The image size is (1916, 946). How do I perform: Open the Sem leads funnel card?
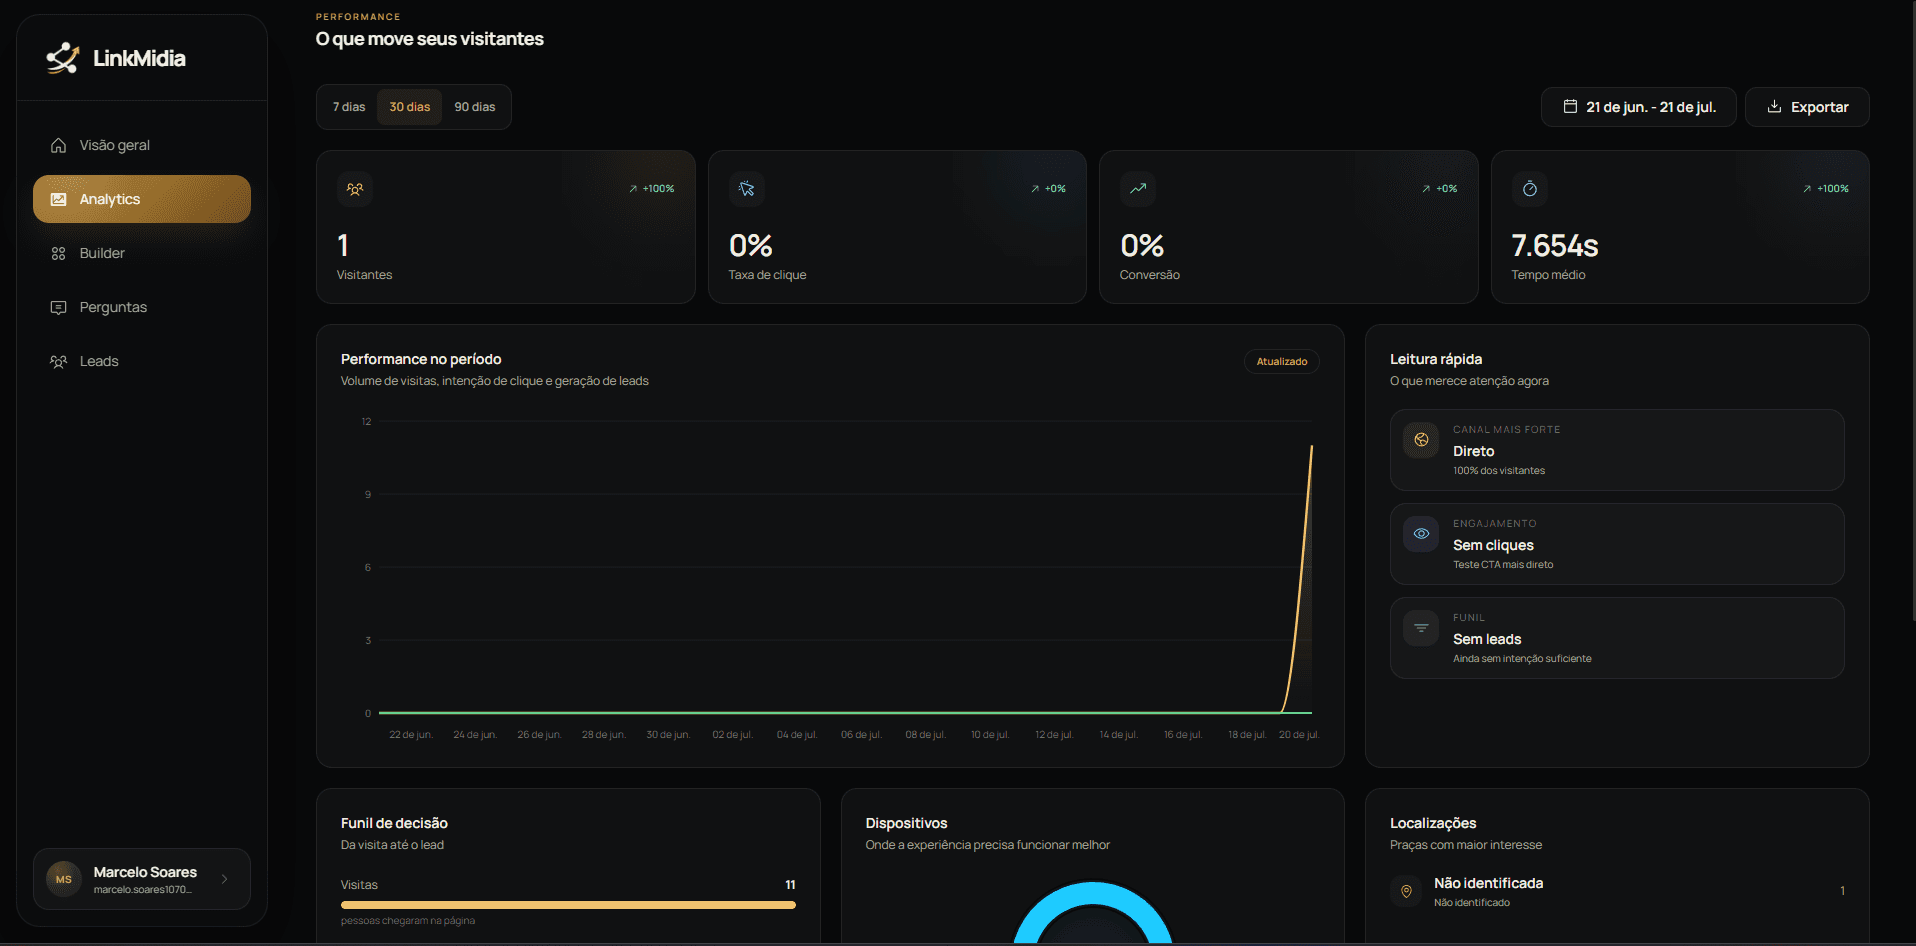pos(1617,638)
